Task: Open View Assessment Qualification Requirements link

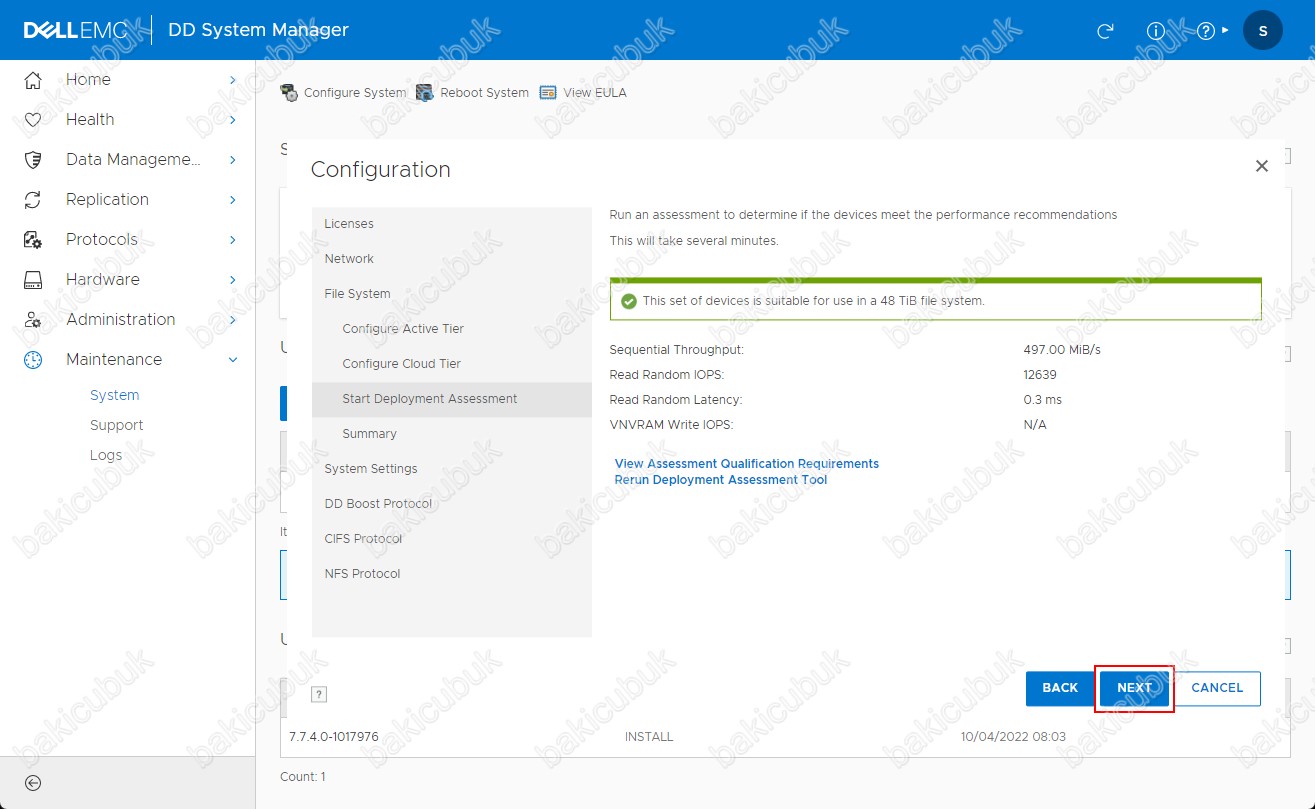Action: [747, 464]
